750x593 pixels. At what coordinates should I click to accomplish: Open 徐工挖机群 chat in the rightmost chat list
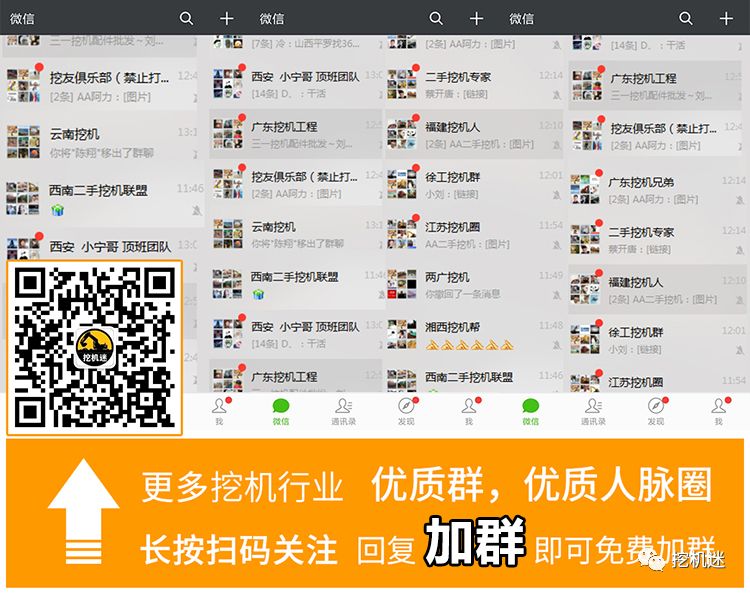[x=657, y=340]
